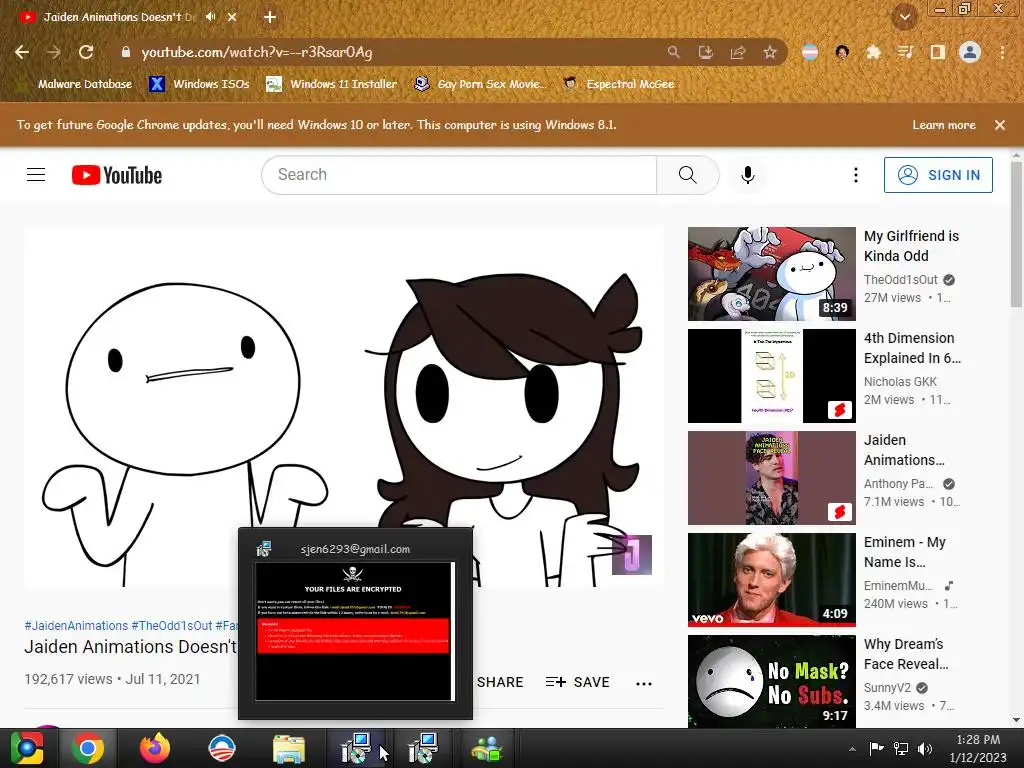Screen dimensions: 1024x768
Task: Open 4th Dimension Explained video thumbnail
Action: point(772,376)
